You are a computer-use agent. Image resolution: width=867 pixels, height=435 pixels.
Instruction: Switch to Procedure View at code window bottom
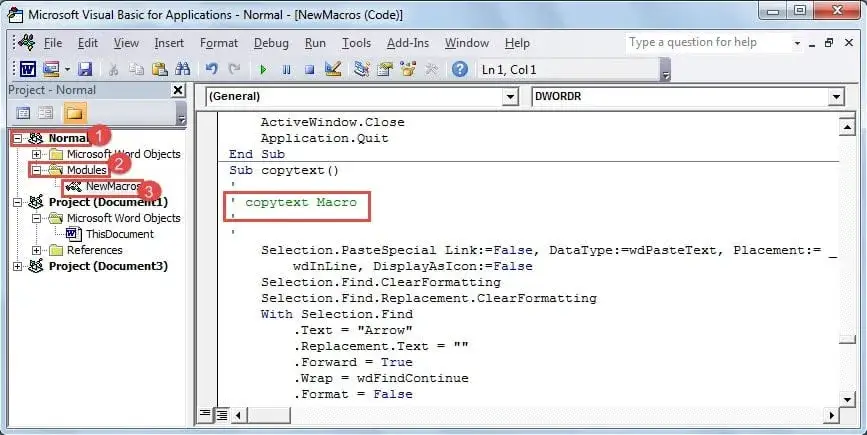coord(206,414)
